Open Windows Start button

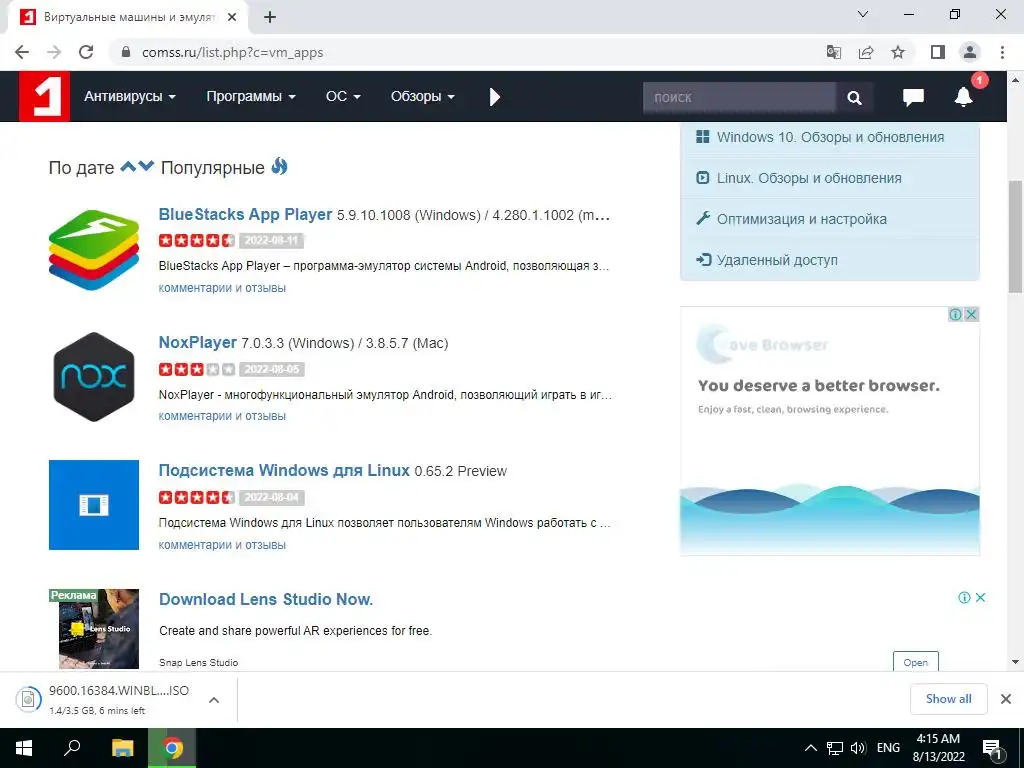[x=24, y=748]
